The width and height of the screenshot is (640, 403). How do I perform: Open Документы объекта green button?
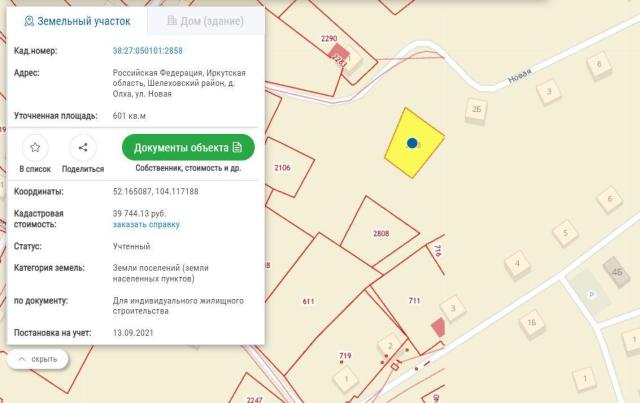(188, 147)
